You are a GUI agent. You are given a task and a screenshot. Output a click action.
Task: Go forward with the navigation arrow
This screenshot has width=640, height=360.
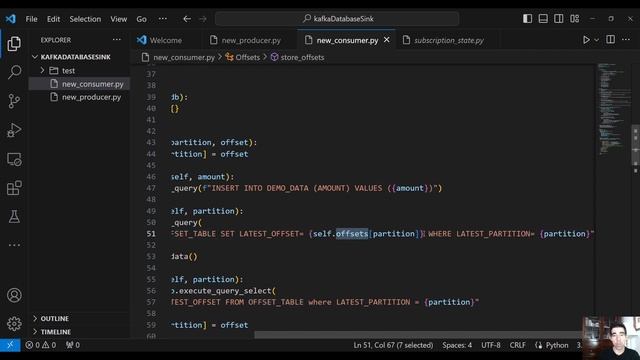[202, 19]
